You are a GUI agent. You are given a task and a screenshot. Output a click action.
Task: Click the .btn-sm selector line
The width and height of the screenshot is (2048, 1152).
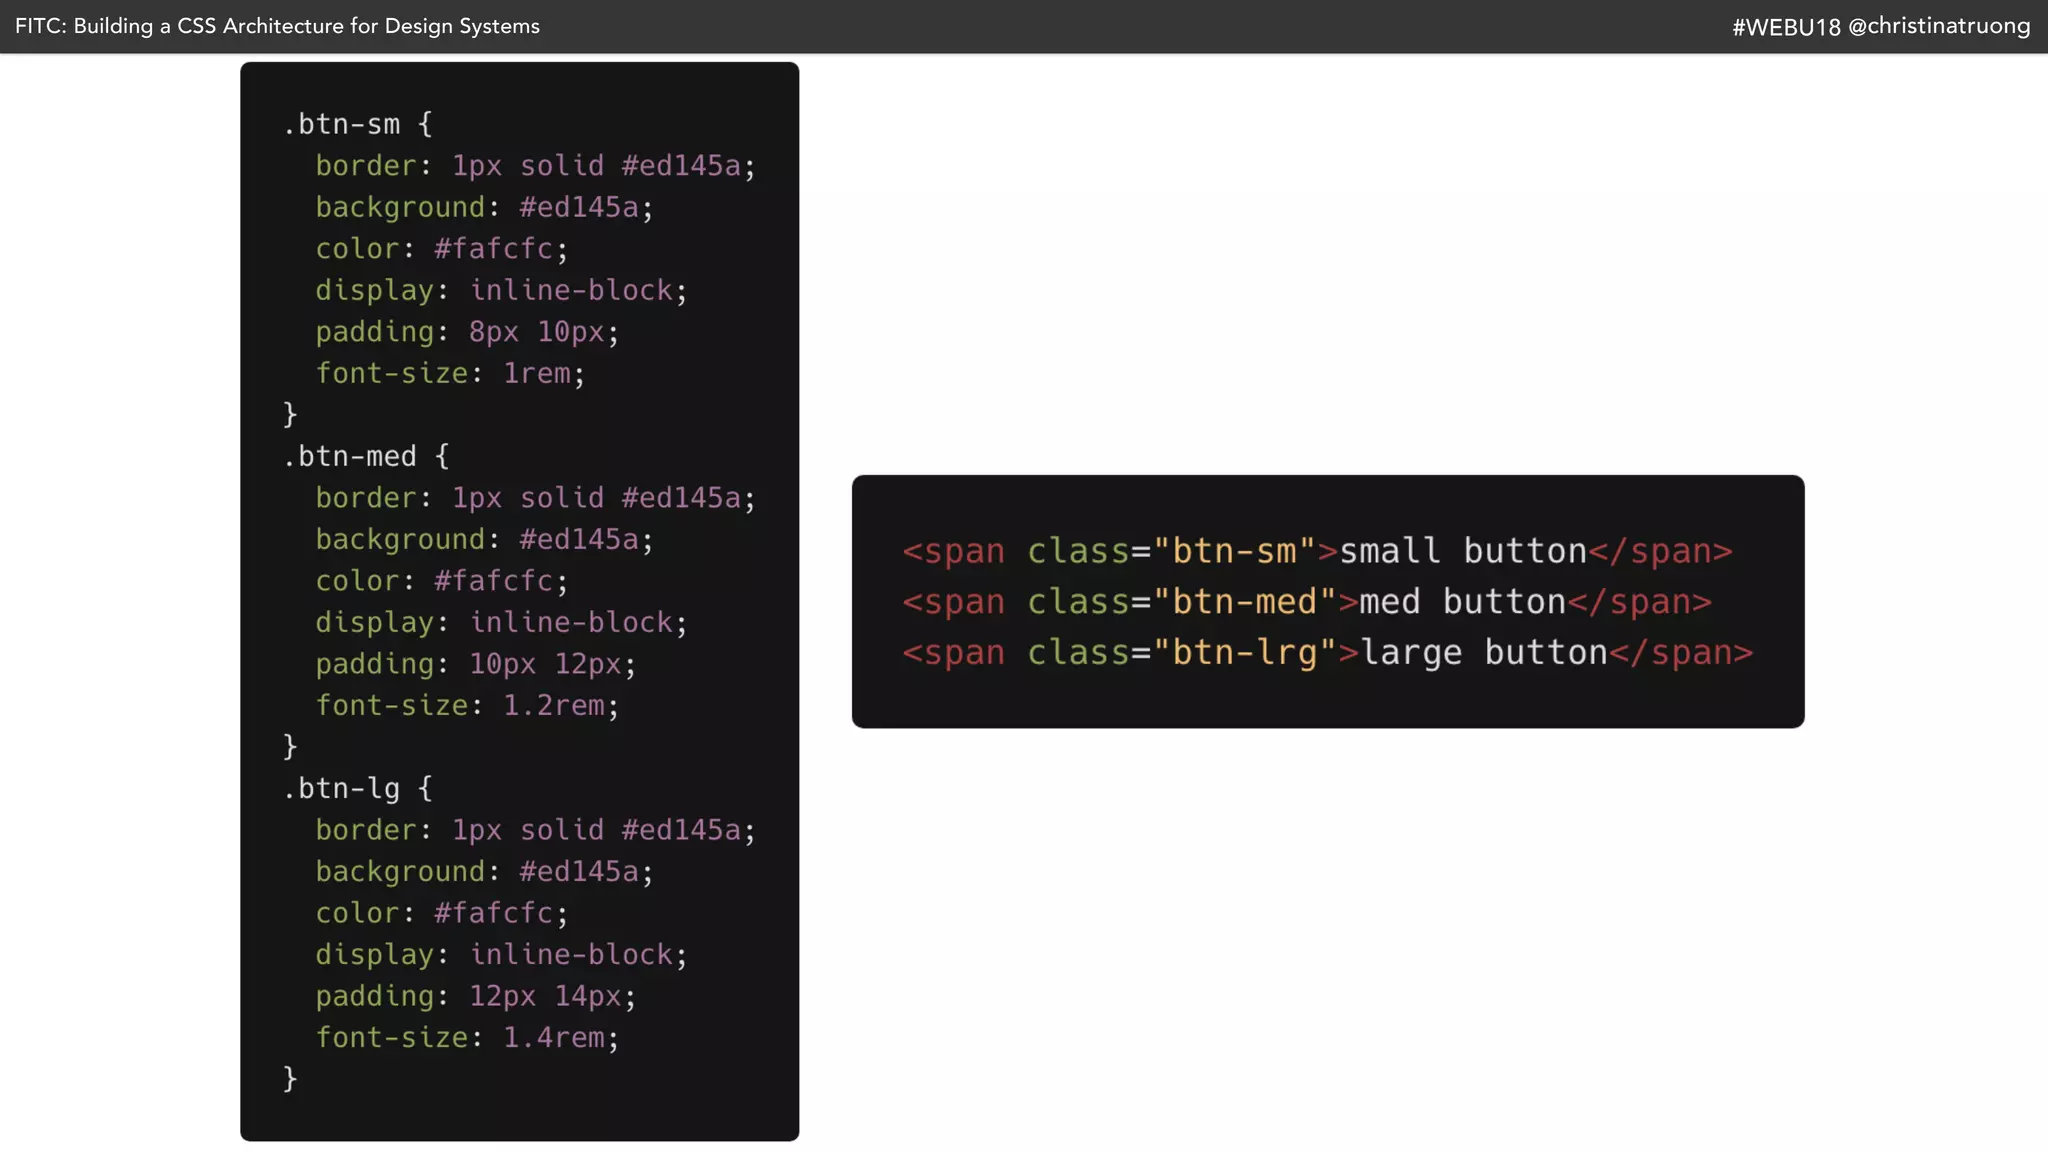click(357, 124)
